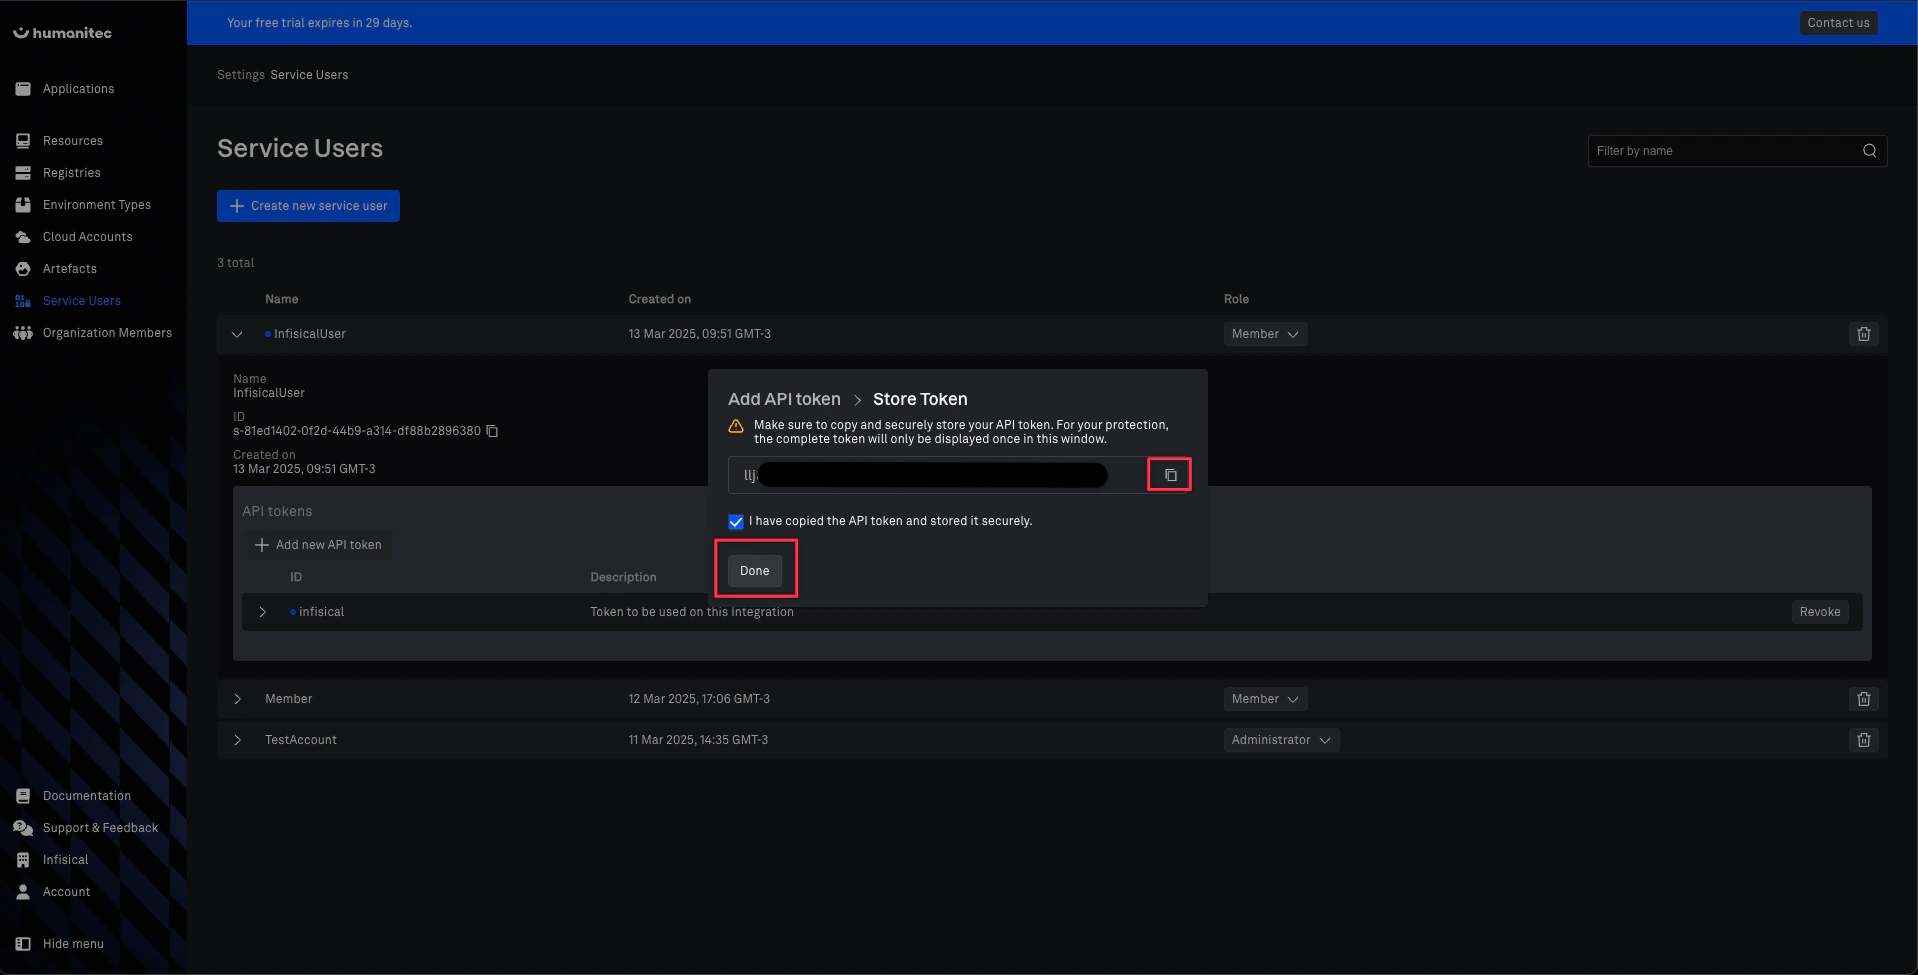Click the Applications sidebar icon
The height and width of the screenshot is (975, 1918).
tap(23, 89)
